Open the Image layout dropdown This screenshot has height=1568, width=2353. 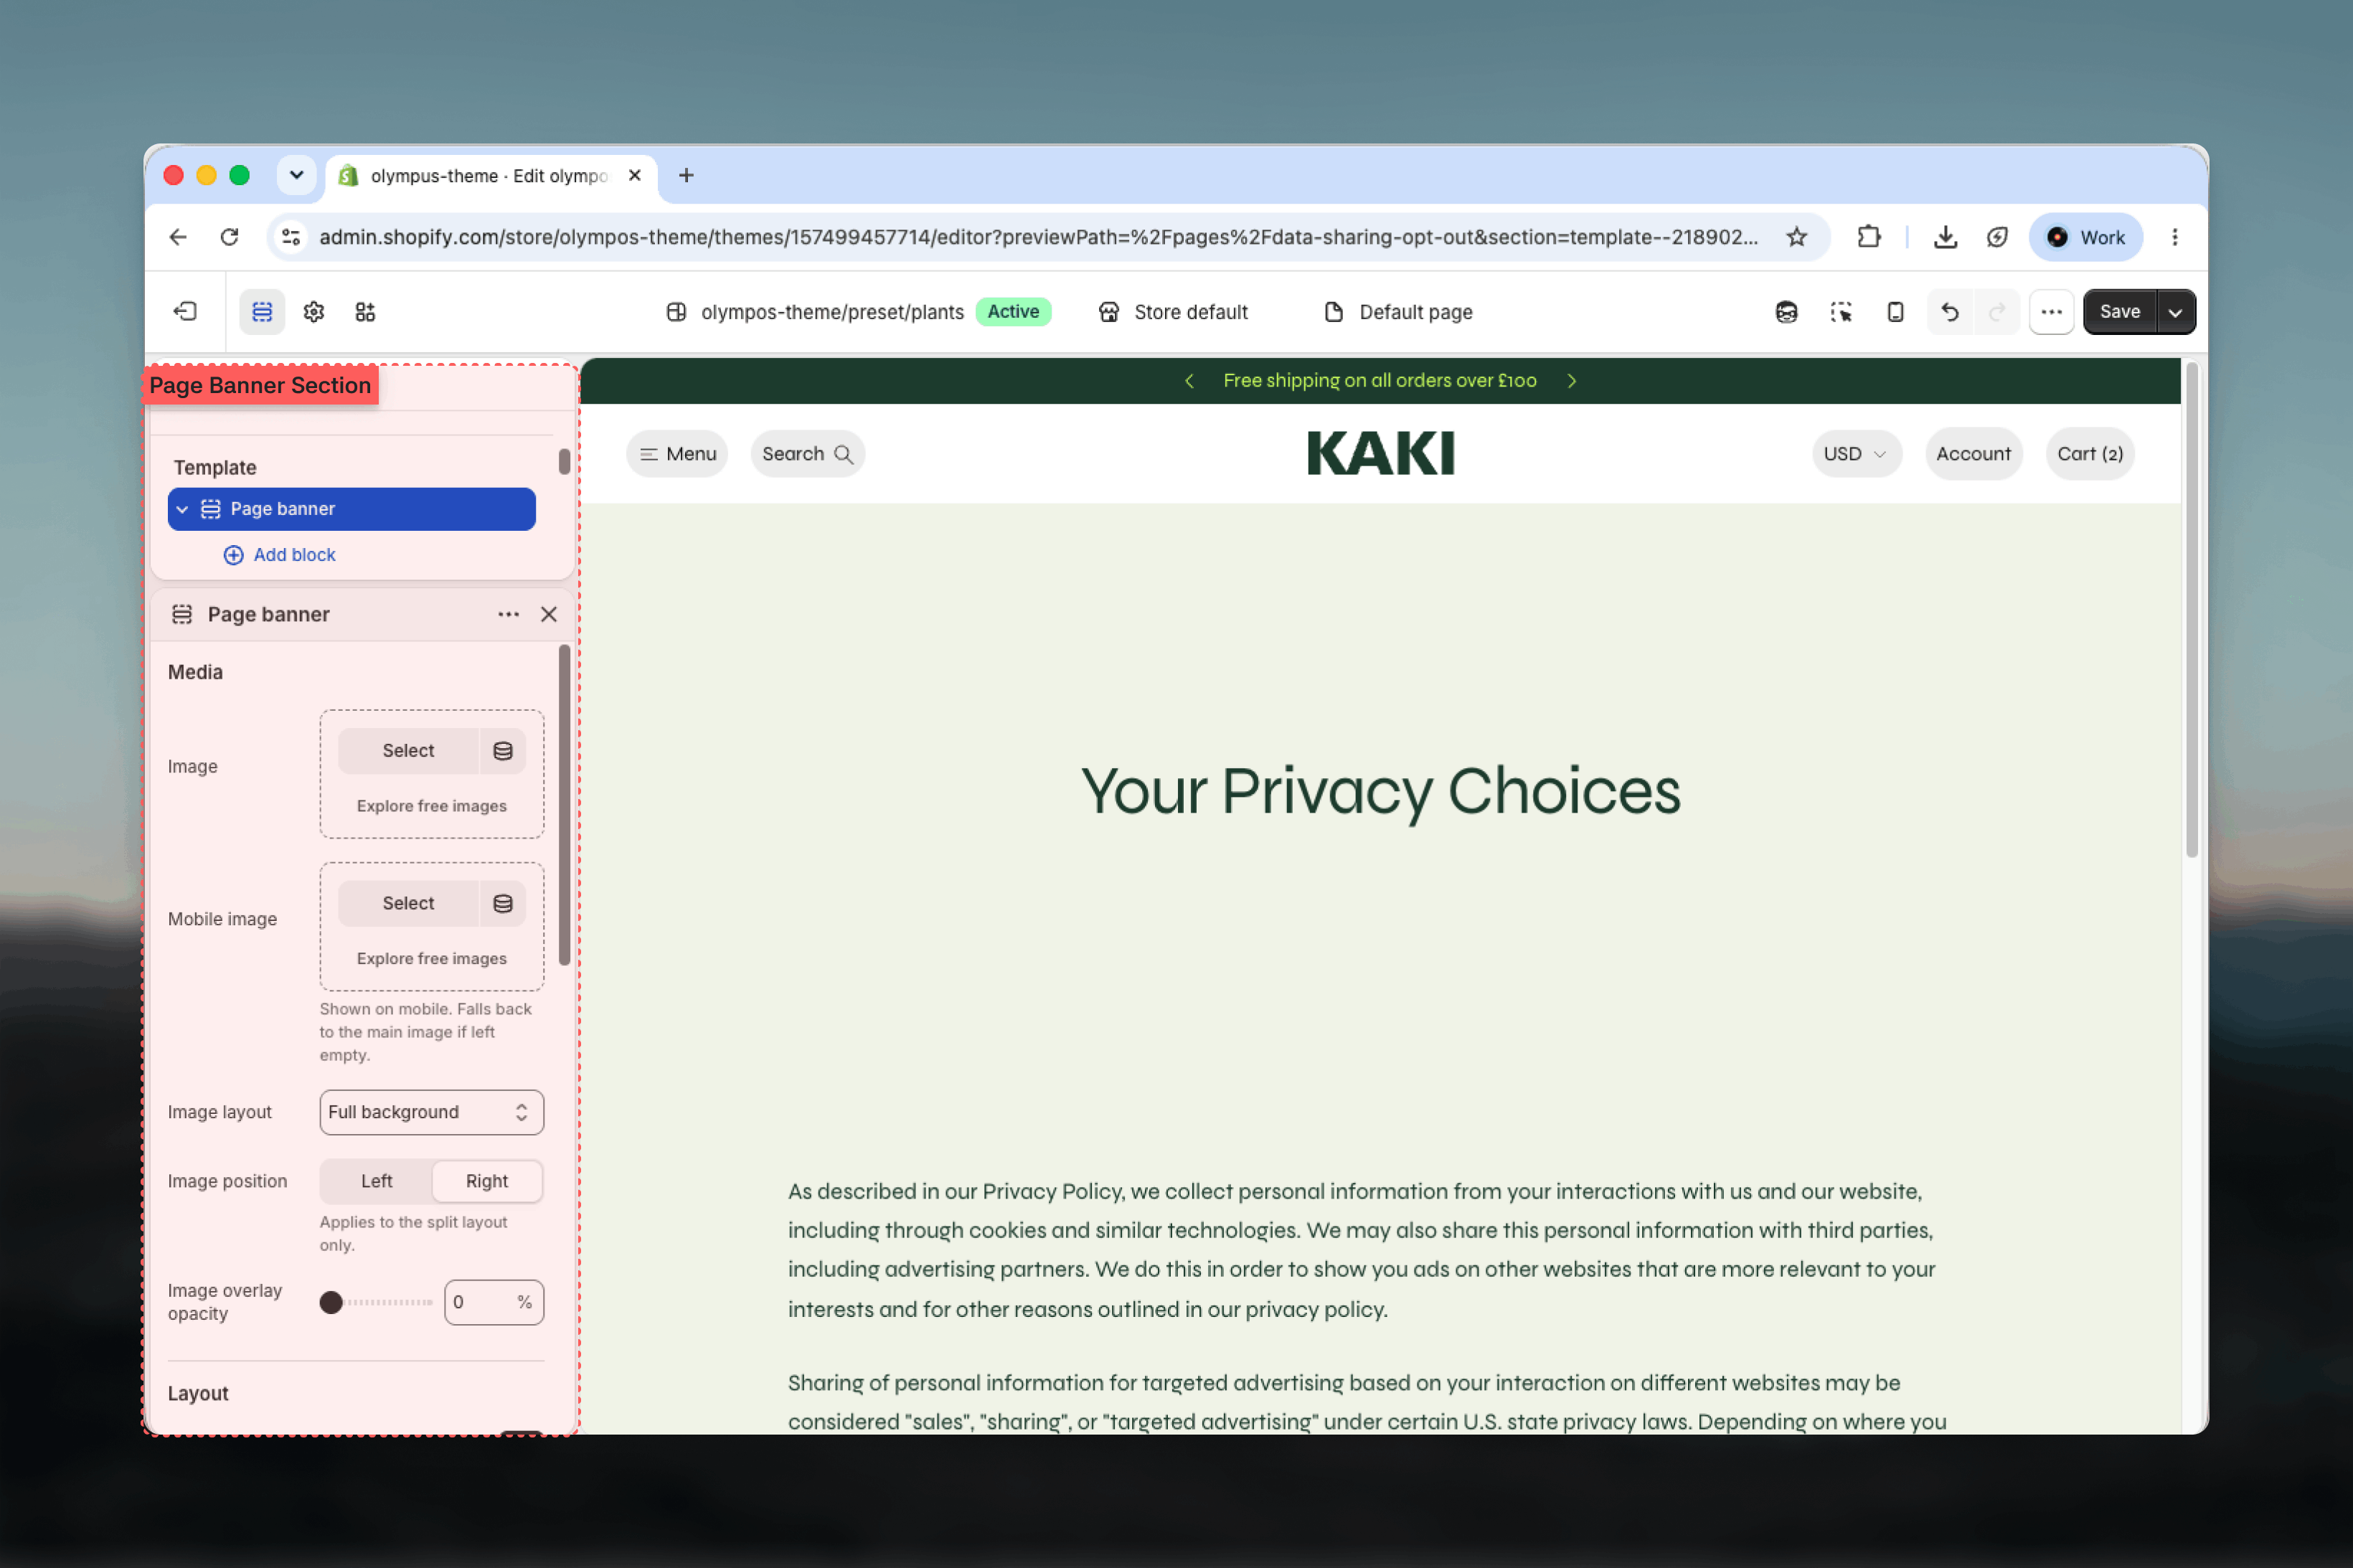(x=431, y=1112)
